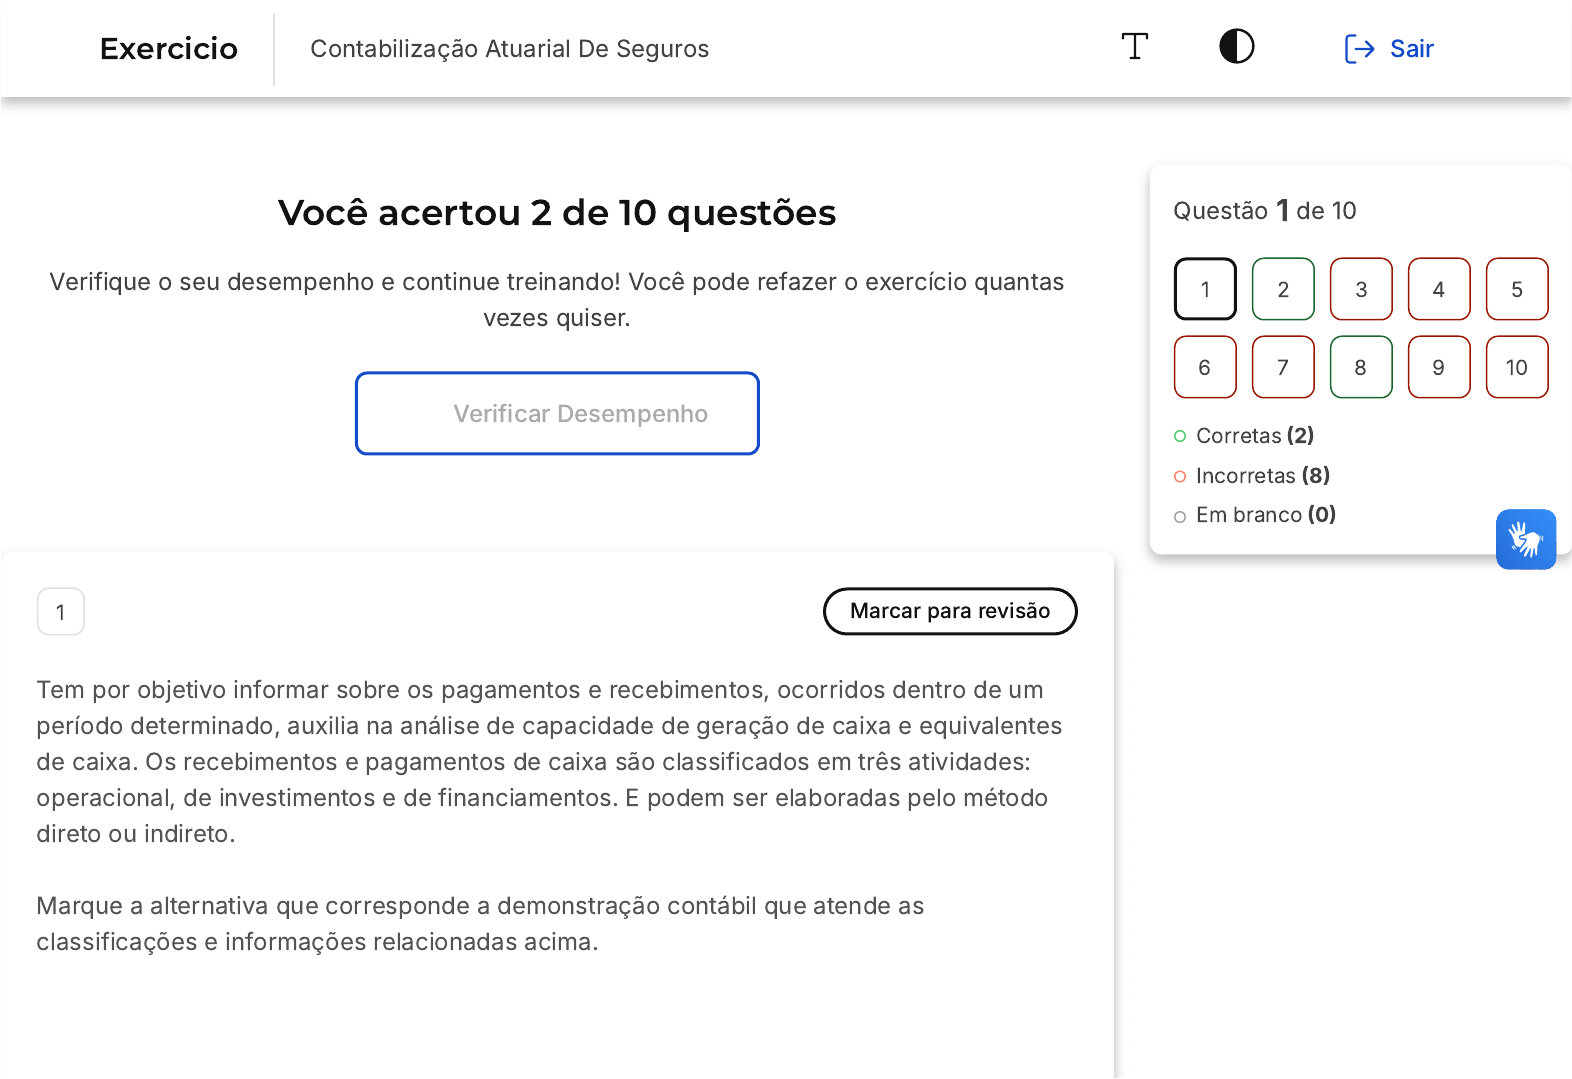Go to question 10
1572x1079 pixels.
click(x=1517, y=367)
